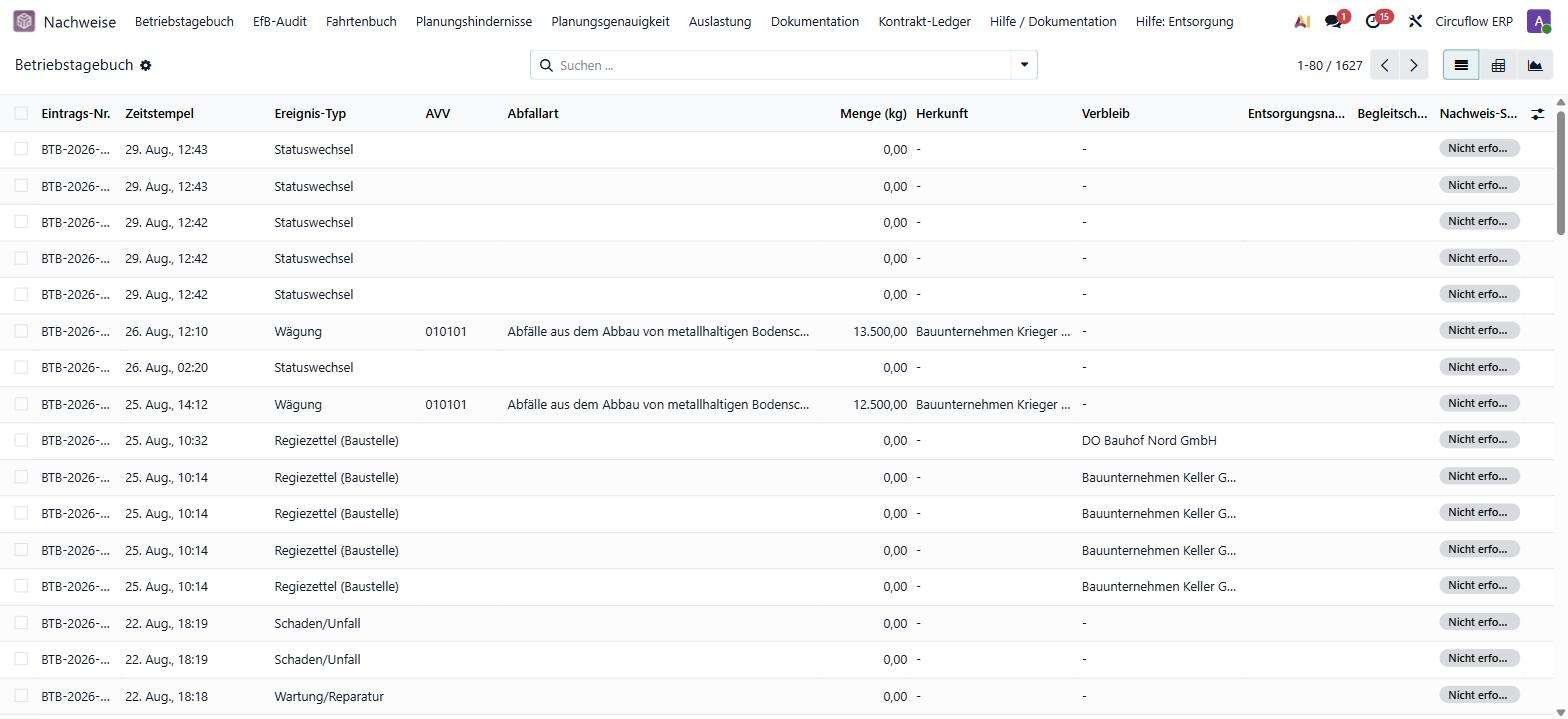Image resolution: width=1568 pixels, height=719 pixels.
Task: Go to next page of records
Action: 1413,65
